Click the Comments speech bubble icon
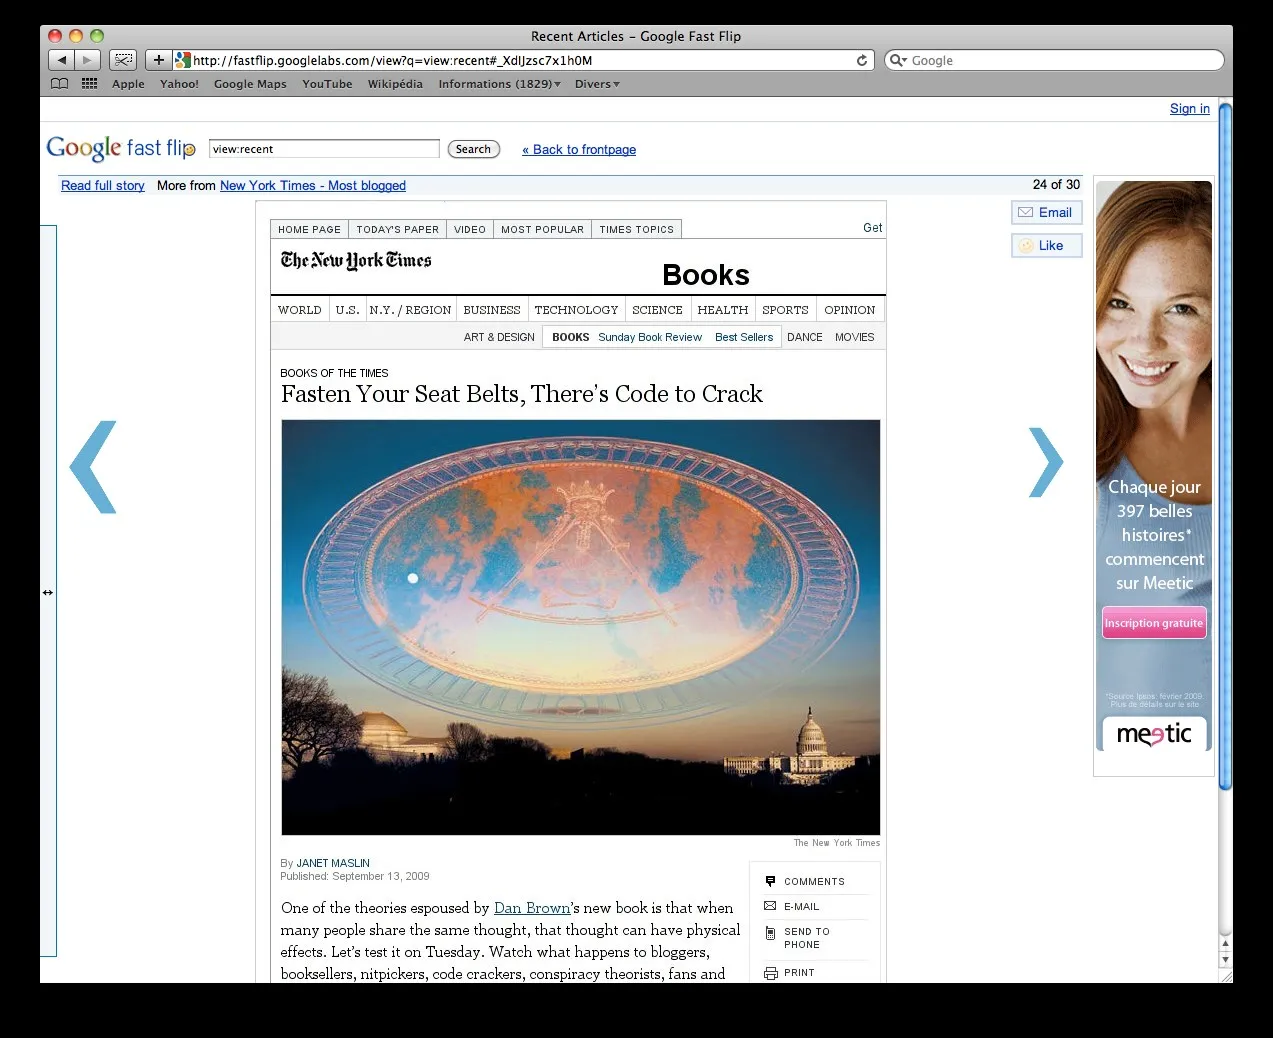The height and width of the screenshot is (1038, 1273). click(x=770, y=881)
